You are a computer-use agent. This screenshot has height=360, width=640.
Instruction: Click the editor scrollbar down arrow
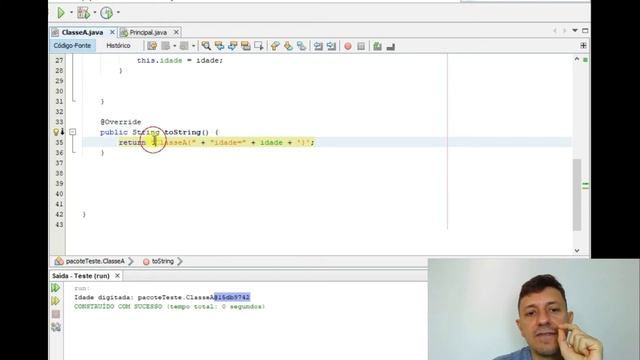pyautogui.click(x=577, y=250)
